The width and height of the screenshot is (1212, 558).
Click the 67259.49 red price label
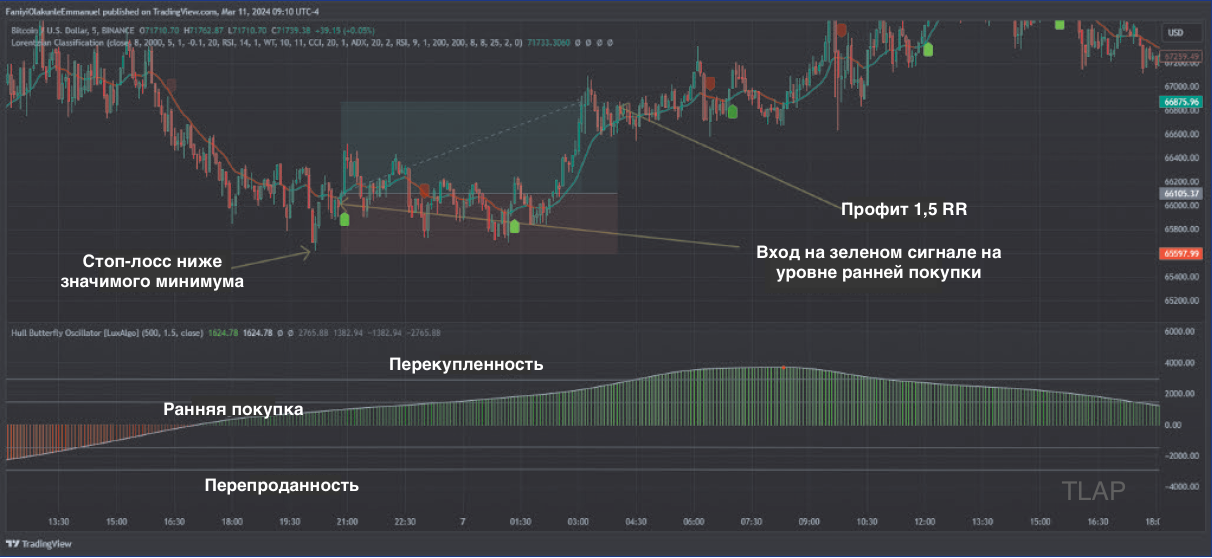click(1182, 57)
